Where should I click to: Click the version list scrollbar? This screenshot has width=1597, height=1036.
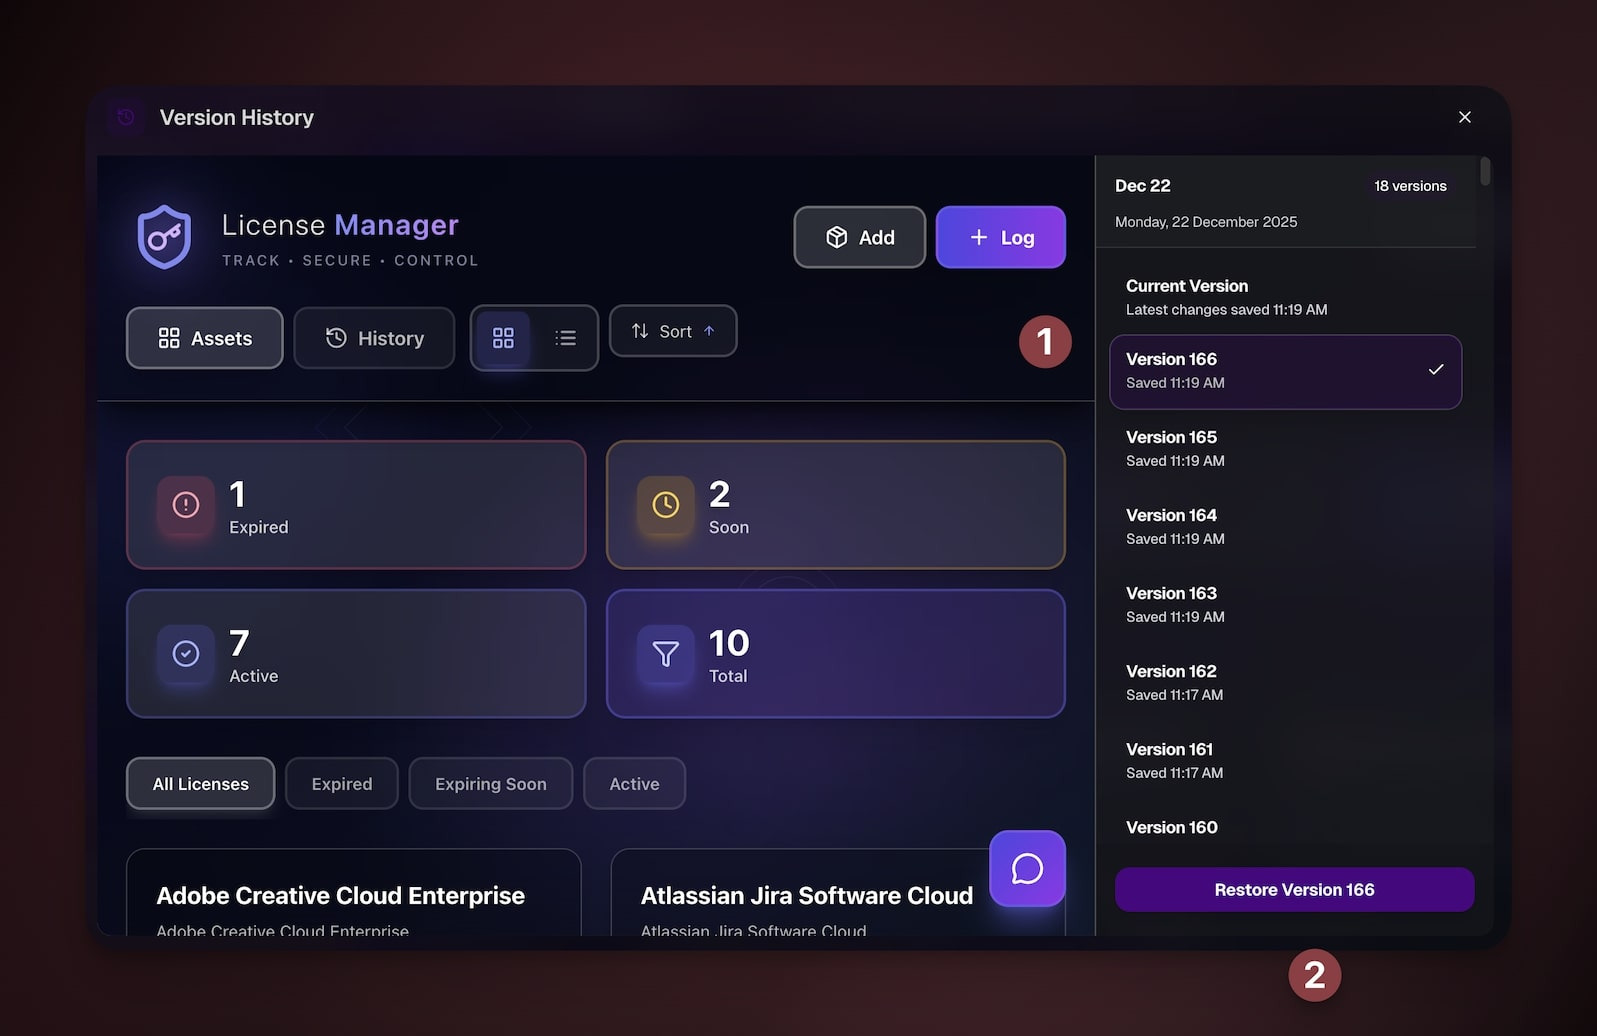tap(1485, 172)
